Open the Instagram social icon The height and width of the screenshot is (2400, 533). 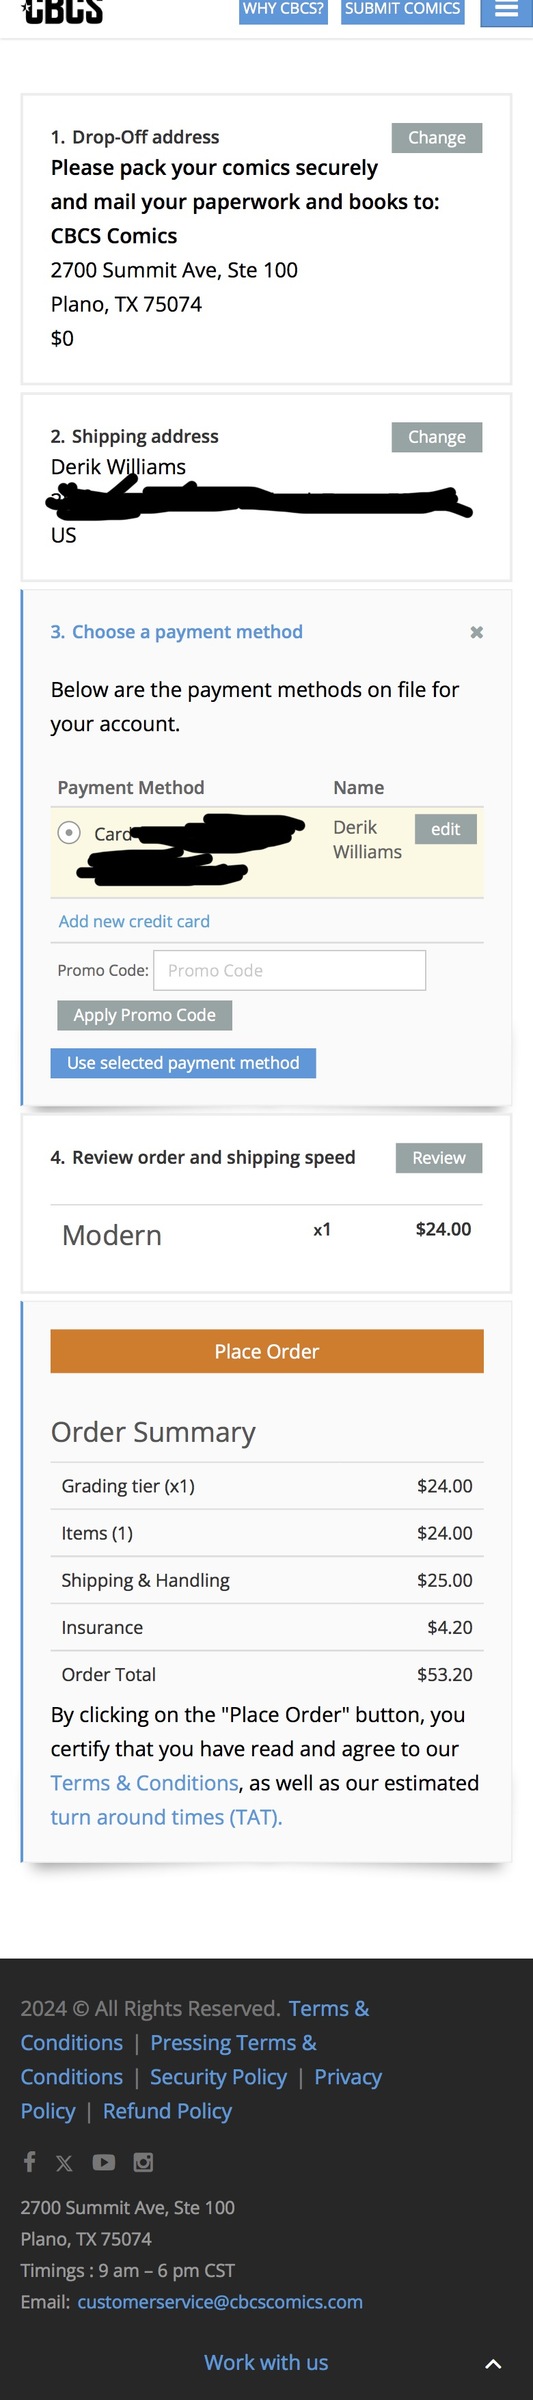(x=144, y=2162)
